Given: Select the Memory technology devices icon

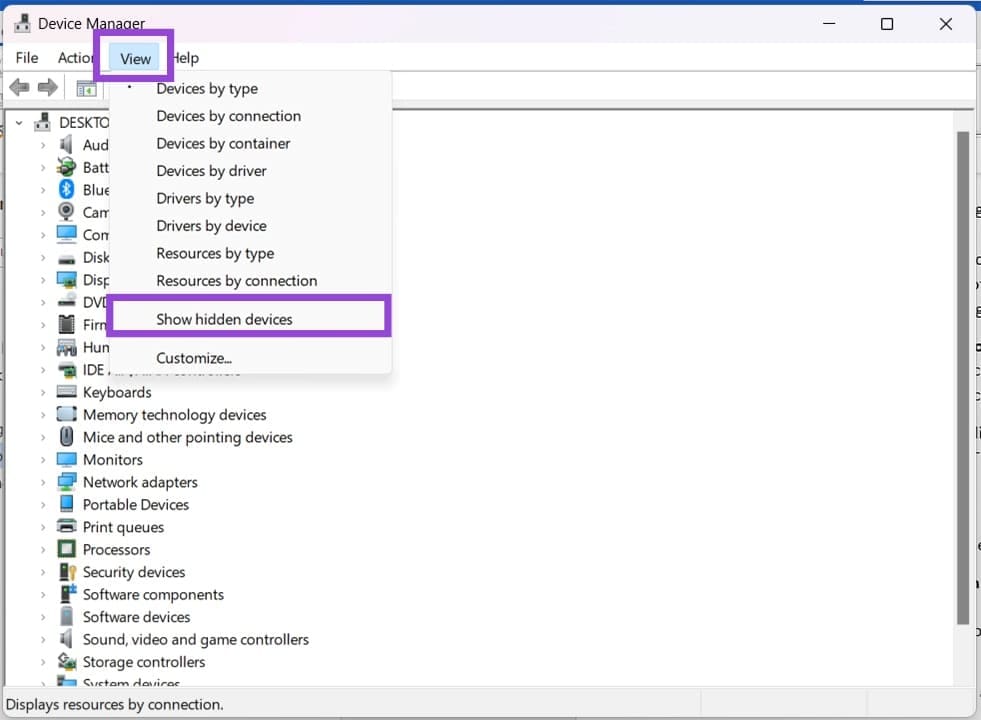Looking at the screenshot, I should click(67, 414).
